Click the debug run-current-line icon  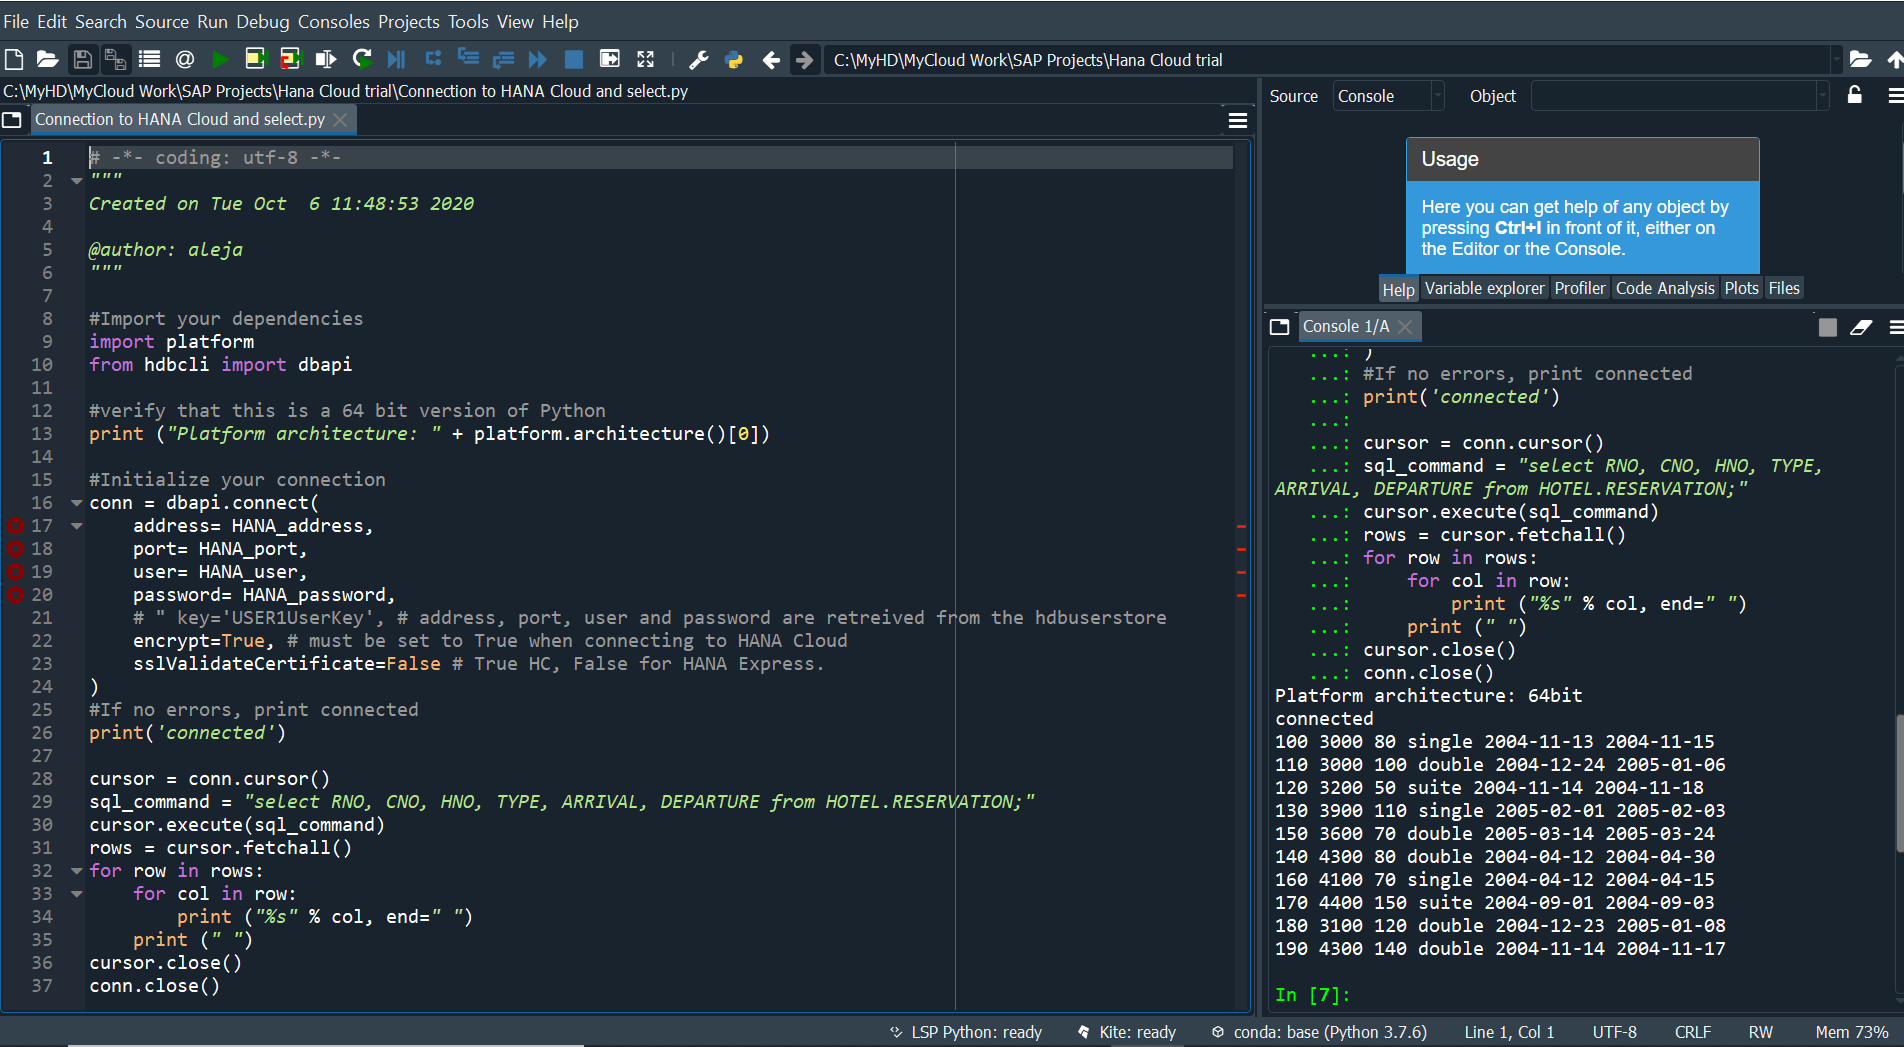pyautogui.click(x=433, y=60)
